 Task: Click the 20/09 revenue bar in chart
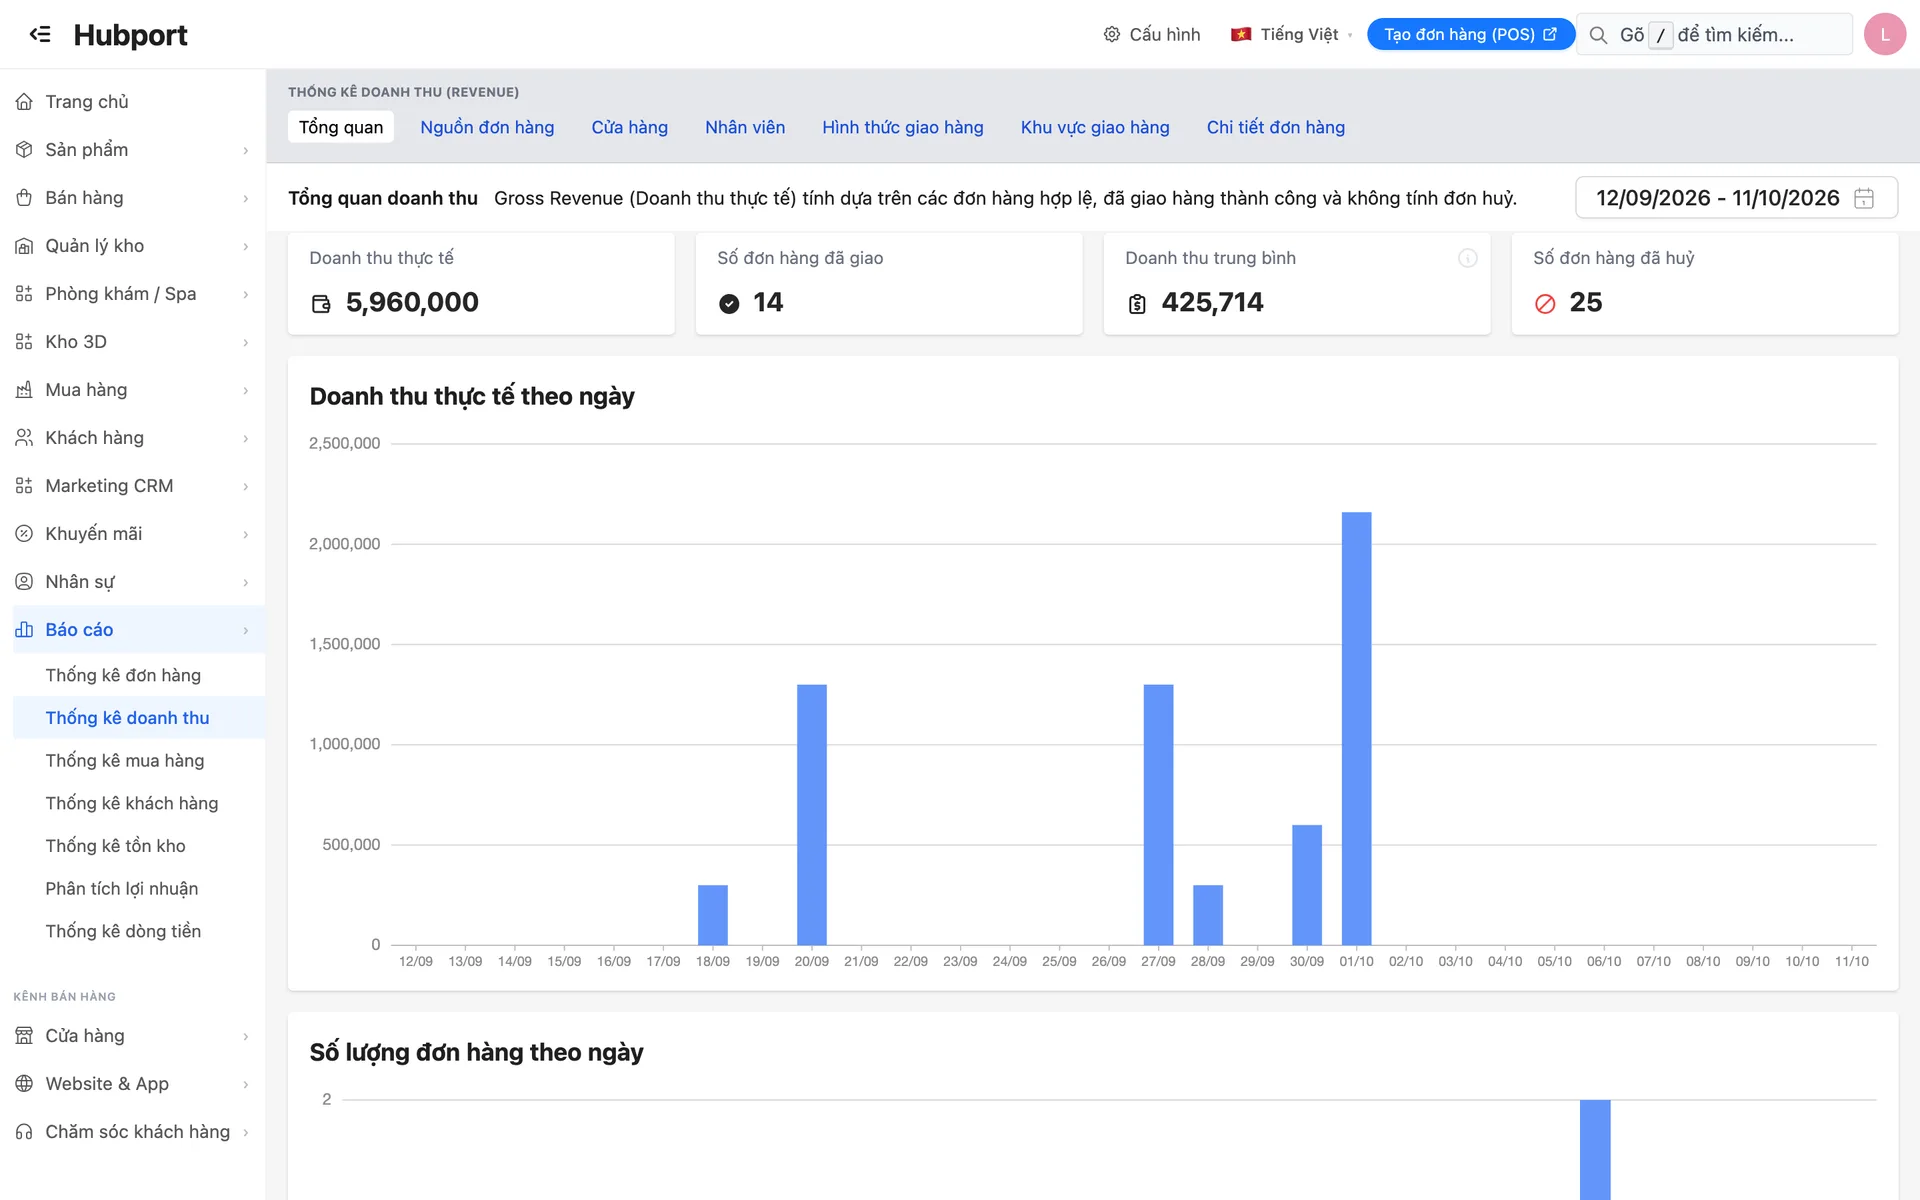tap(812, 814)
